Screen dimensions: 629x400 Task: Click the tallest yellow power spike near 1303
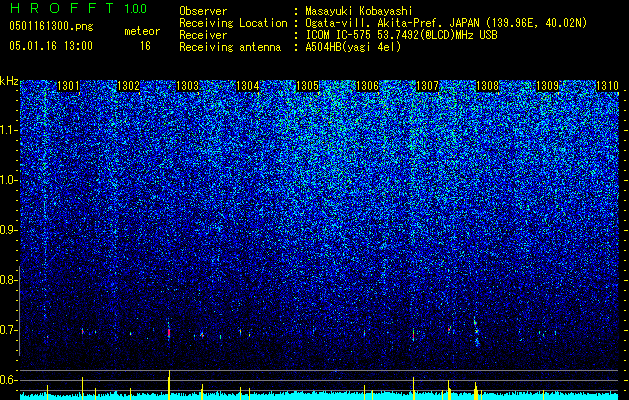coord(169,384)
